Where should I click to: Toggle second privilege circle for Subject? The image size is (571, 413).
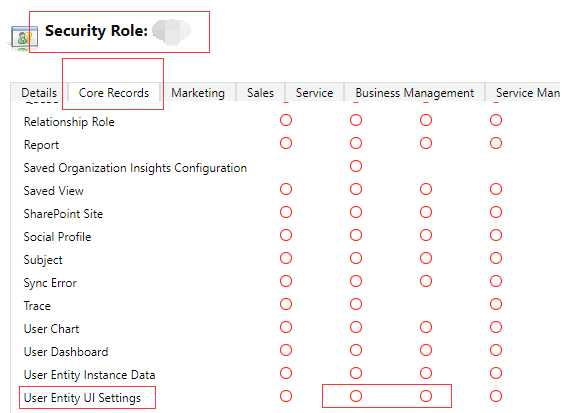pos(356,258)
